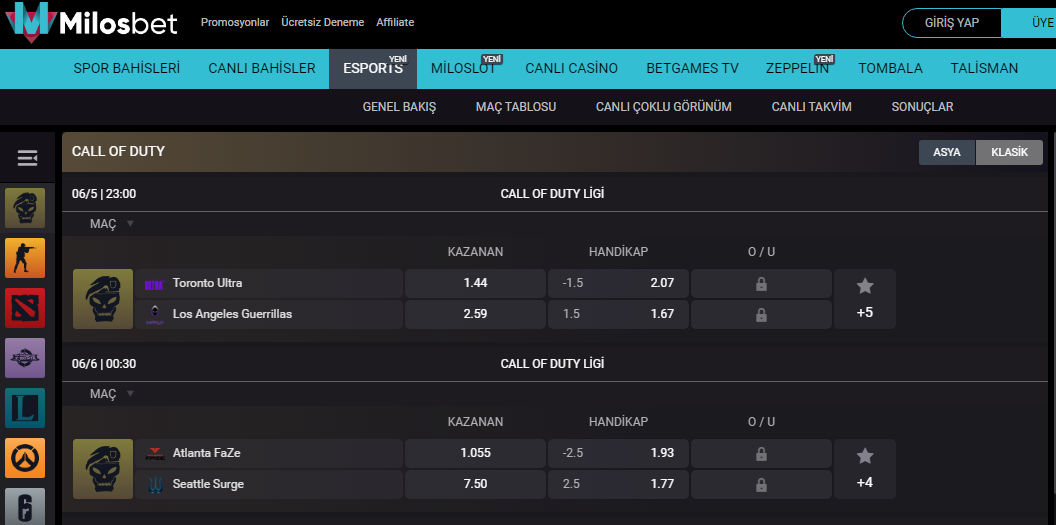Click Seattle Surge team logo
The width and height of the screenshot is (1056, 525).
pyautogui.click(x=154, y=484)
